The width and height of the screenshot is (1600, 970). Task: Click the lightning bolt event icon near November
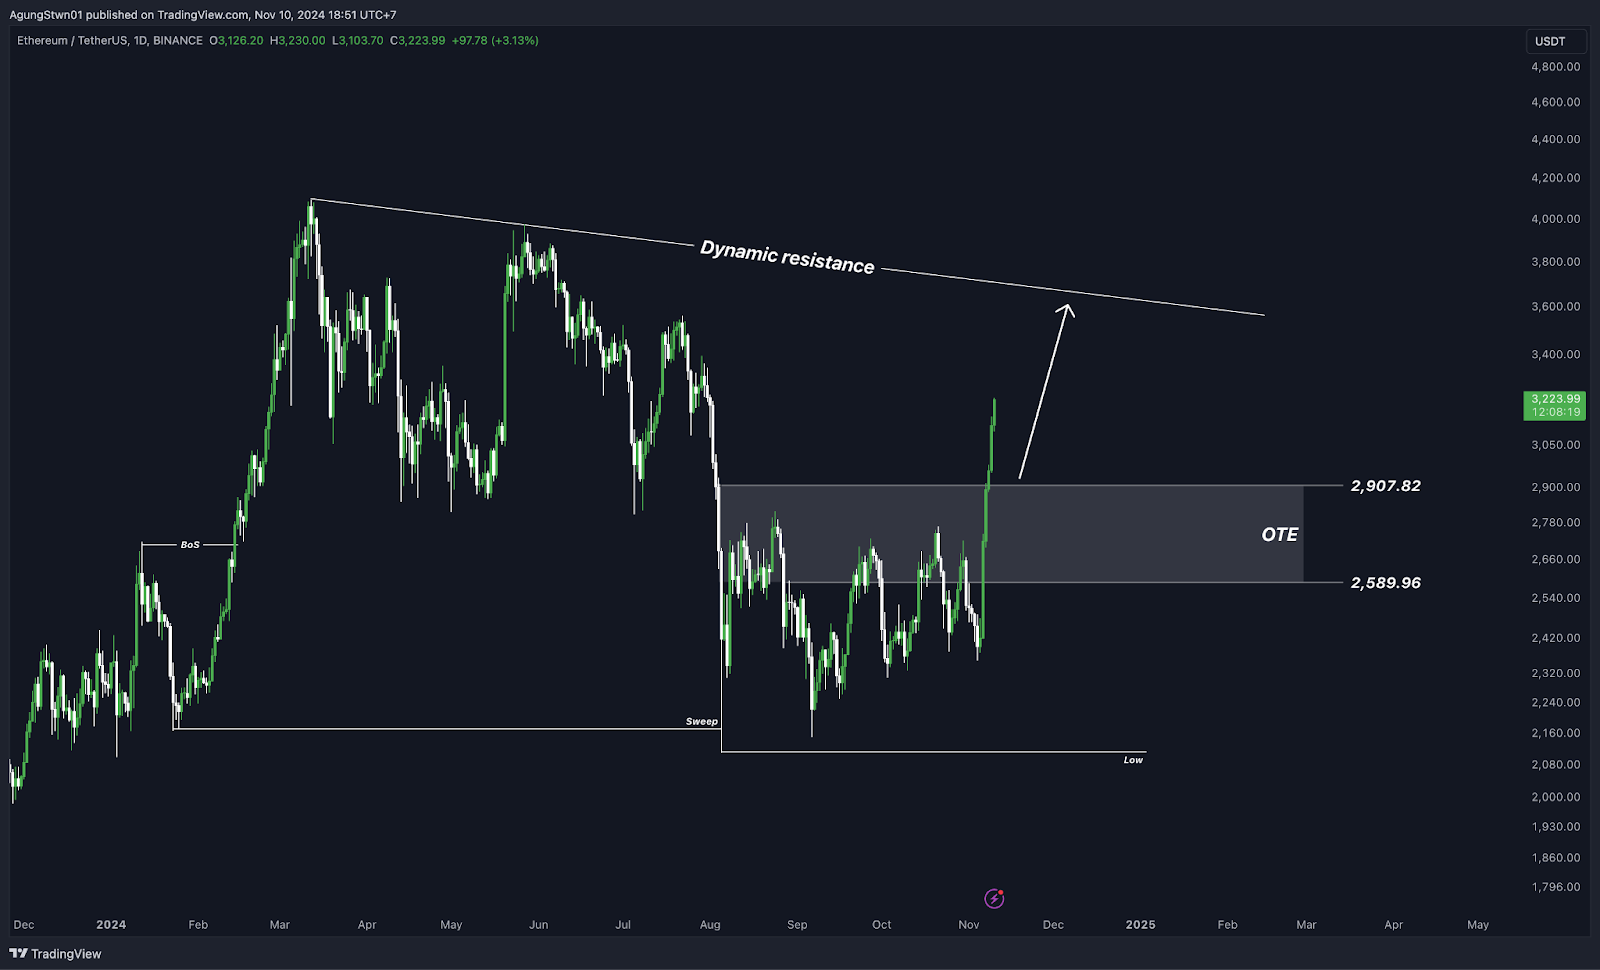(994, 899)
